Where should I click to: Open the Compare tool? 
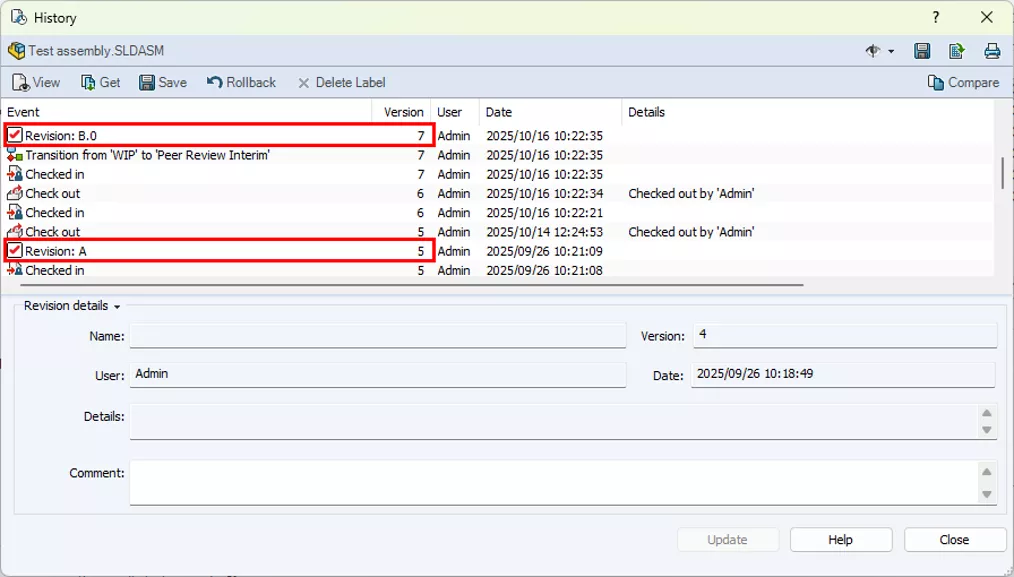pos(963,83)
